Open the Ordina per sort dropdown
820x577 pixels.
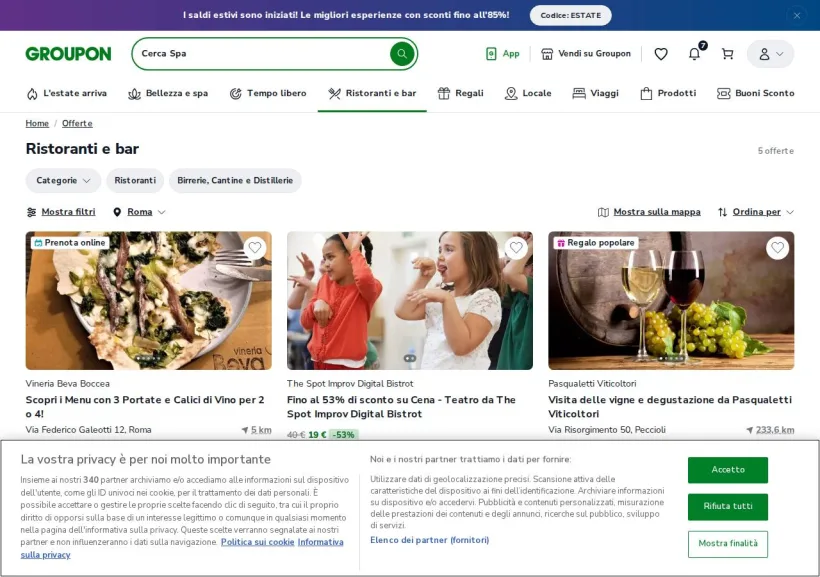(756, 212)
